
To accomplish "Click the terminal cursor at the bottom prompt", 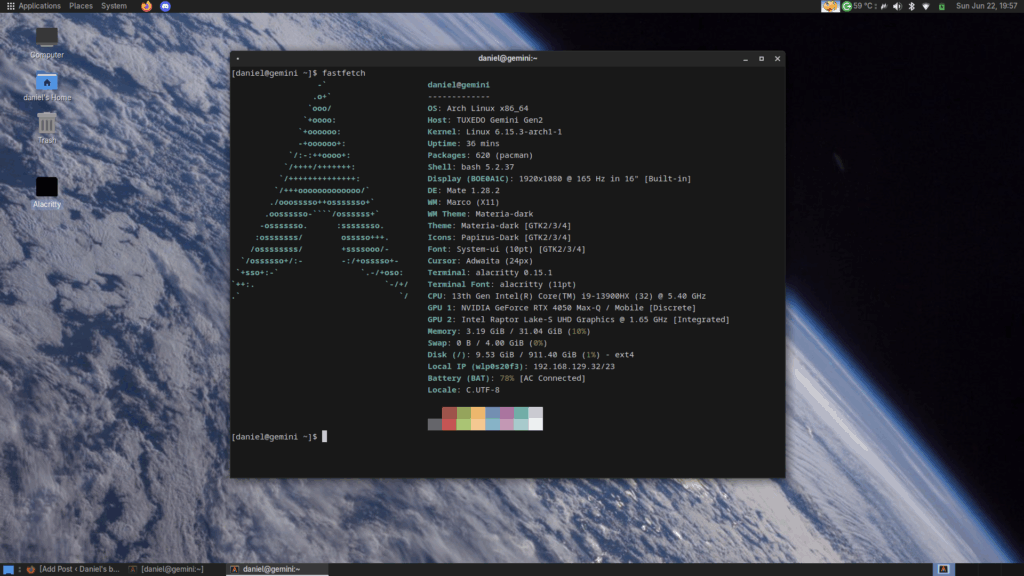I will [x=325, y=436].
